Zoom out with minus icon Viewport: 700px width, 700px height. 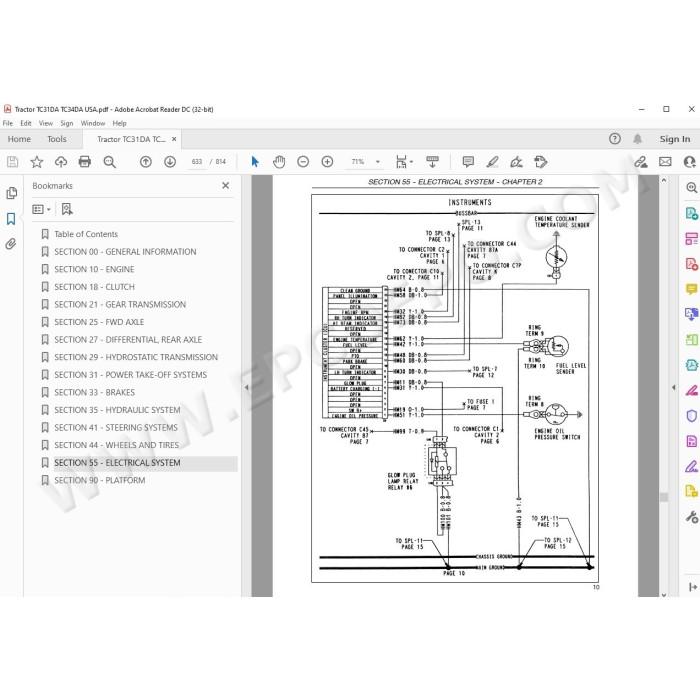303,162
